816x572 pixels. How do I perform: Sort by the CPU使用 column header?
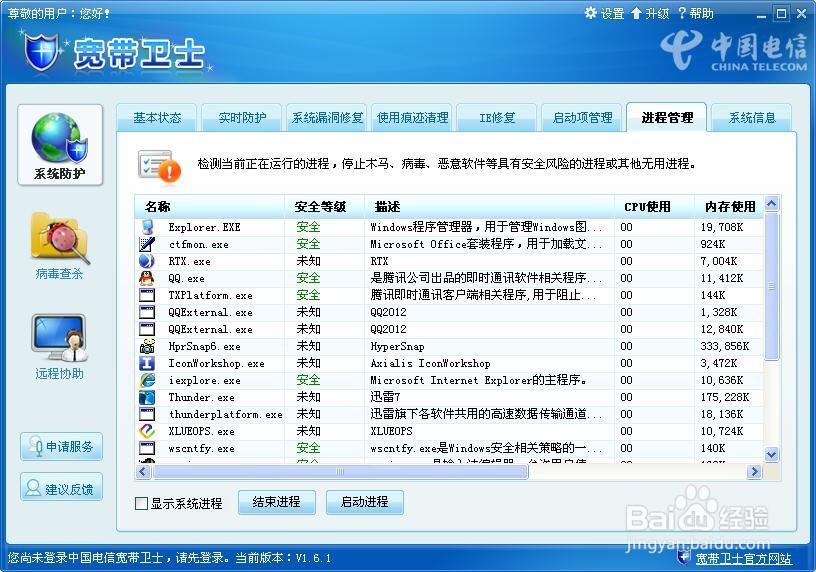(654, 207)
